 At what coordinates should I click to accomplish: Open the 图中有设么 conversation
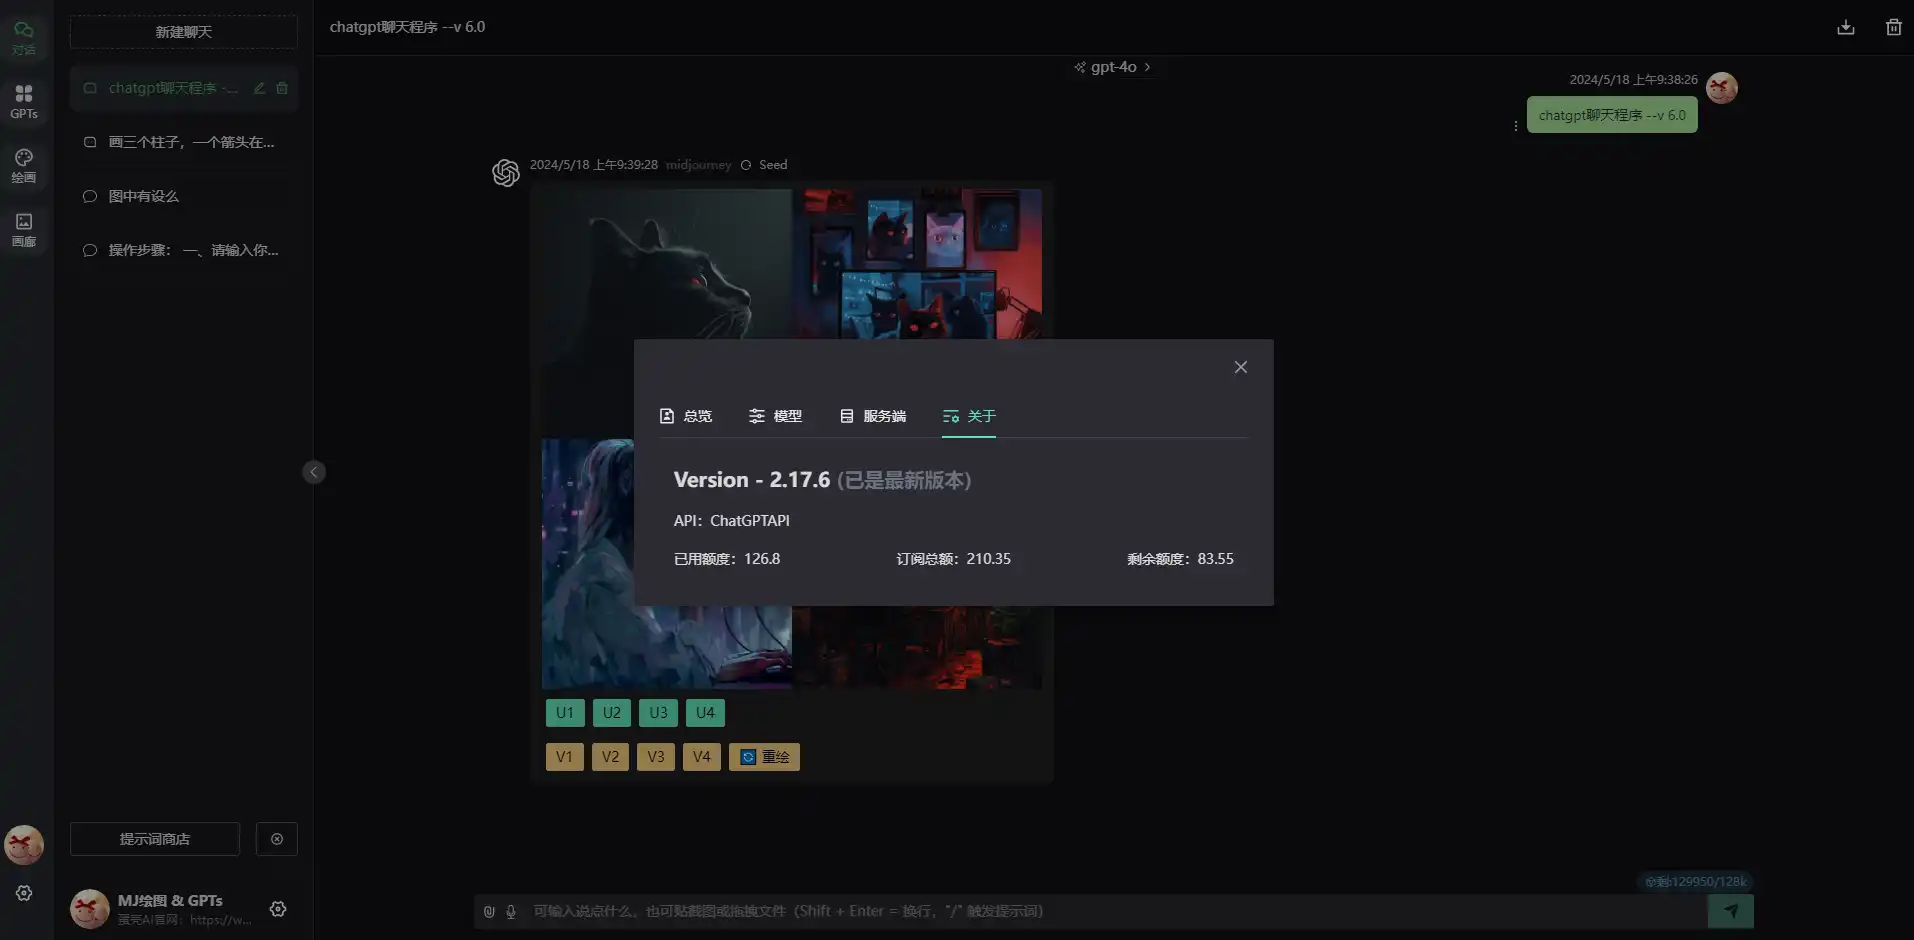point(184,196)
